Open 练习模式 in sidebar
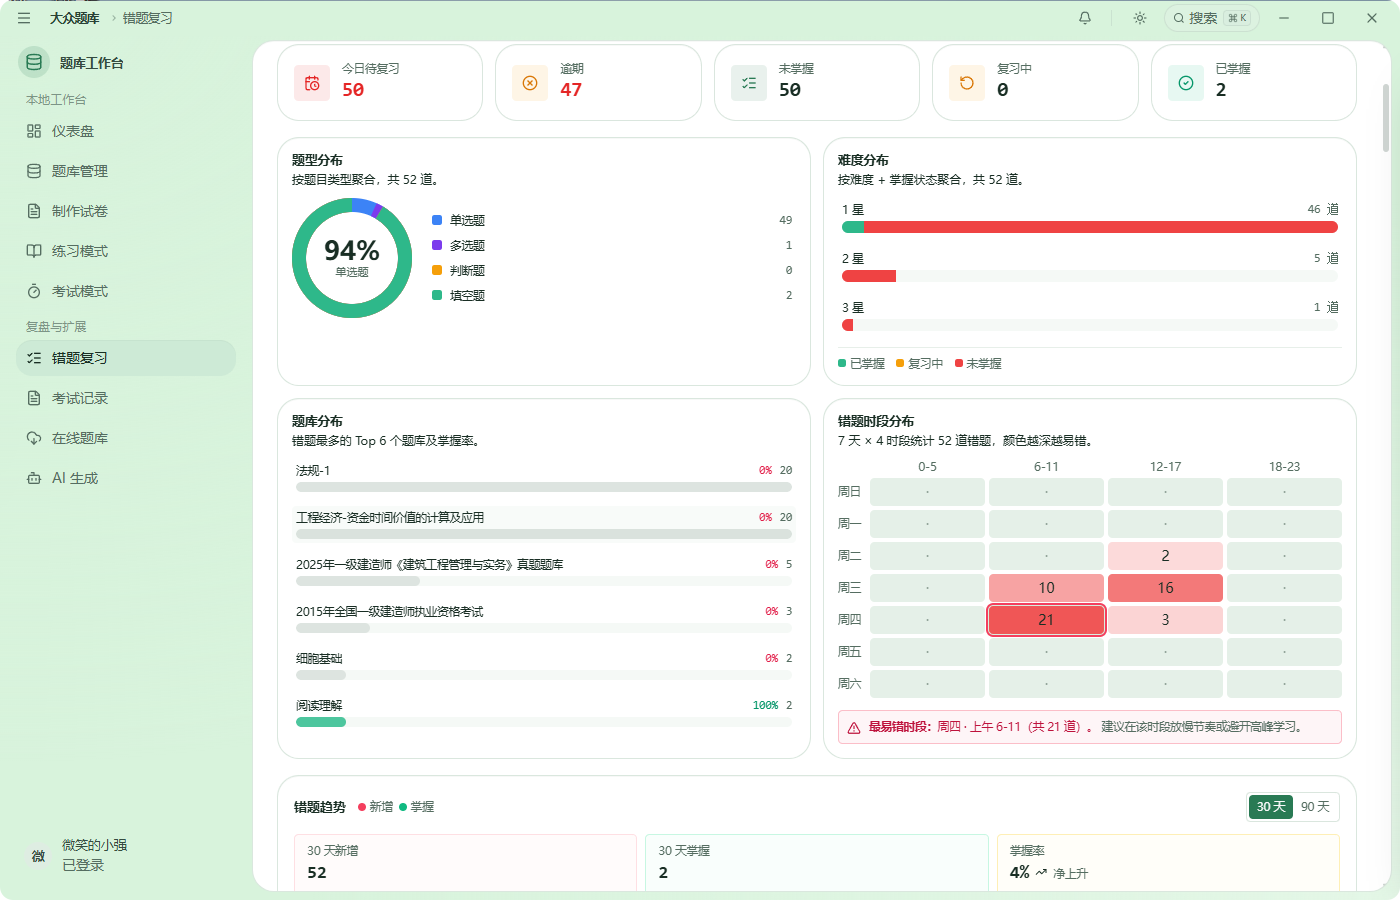The image size is (1400, 900). click(x=126, y=251)
